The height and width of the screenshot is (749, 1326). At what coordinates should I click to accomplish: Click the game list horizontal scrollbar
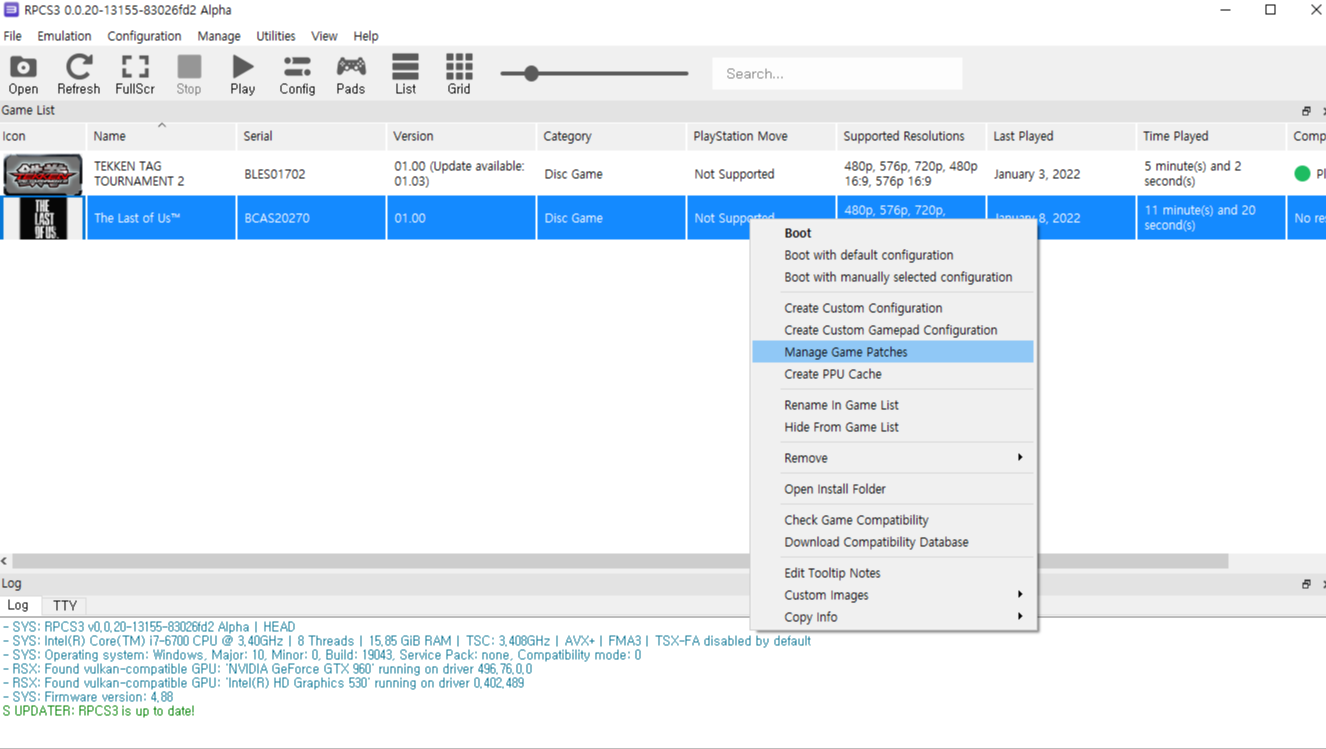[620, 561]
